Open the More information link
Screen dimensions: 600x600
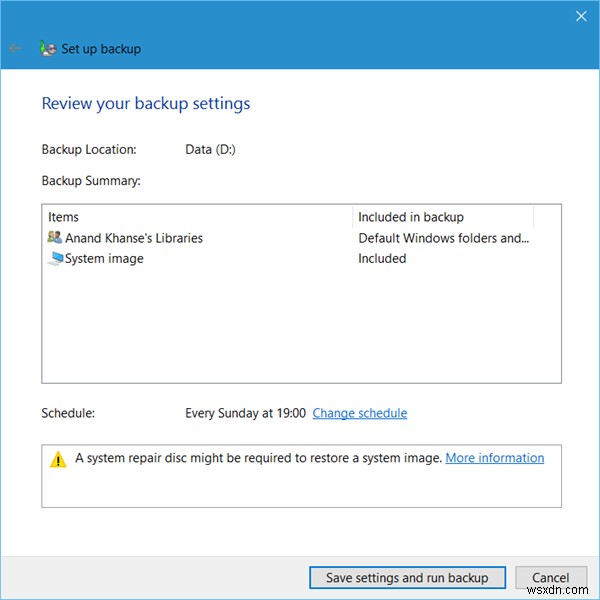(x=494, y=458)
